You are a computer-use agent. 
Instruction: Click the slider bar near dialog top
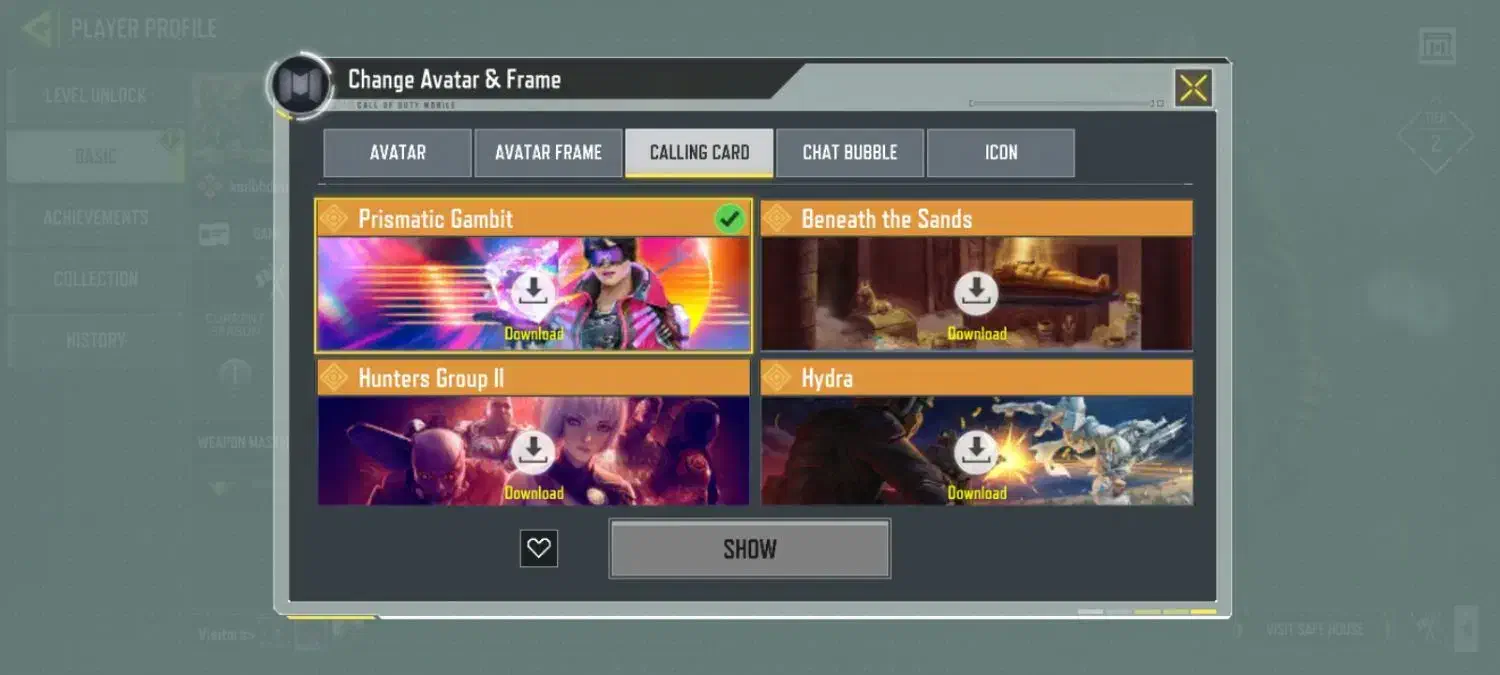1066,103
